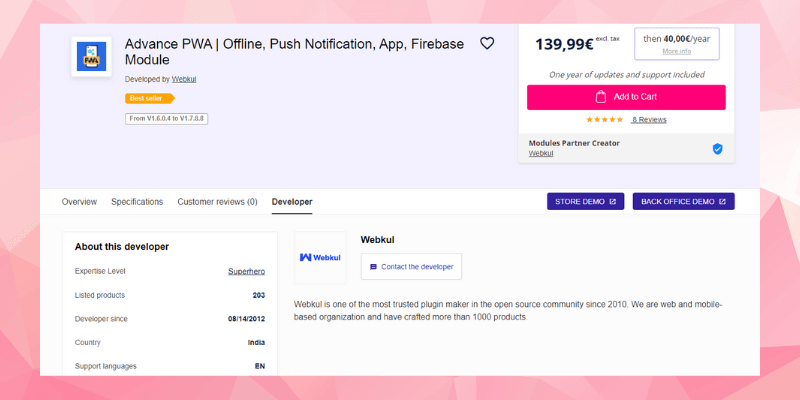Click the Advance PWA module logo
This screenshot has width=800, height=400.
pos(91,57)
